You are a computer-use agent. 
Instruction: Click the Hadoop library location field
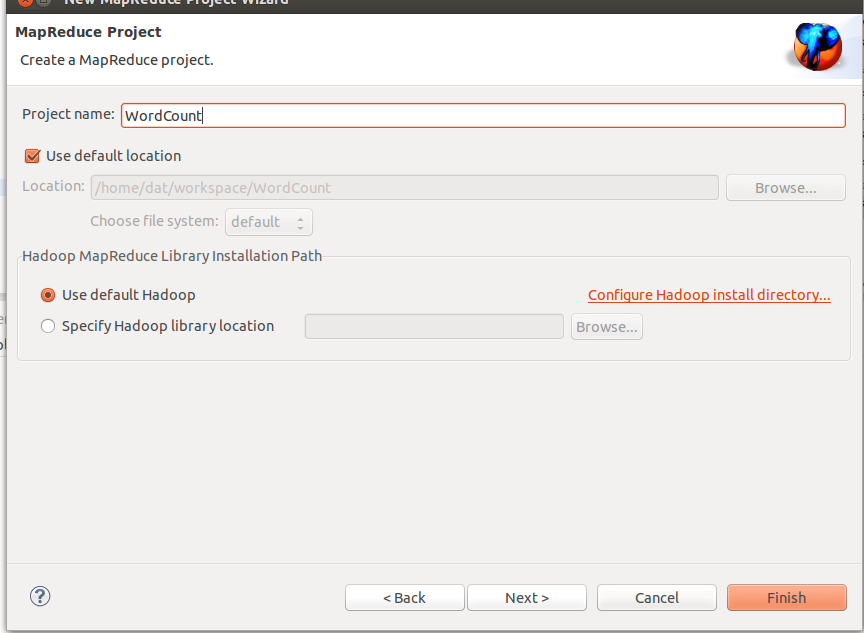click(x=434, y=327)
